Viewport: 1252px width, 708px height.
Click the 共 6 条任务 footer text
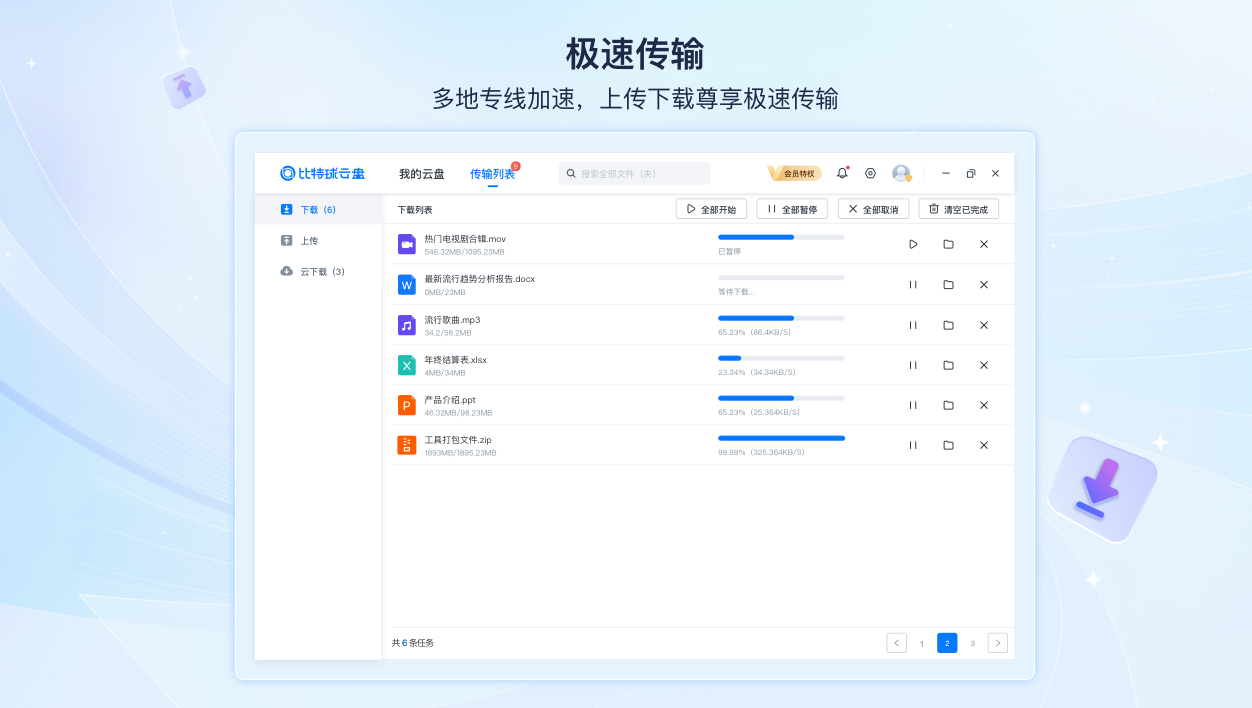(413, 643)
